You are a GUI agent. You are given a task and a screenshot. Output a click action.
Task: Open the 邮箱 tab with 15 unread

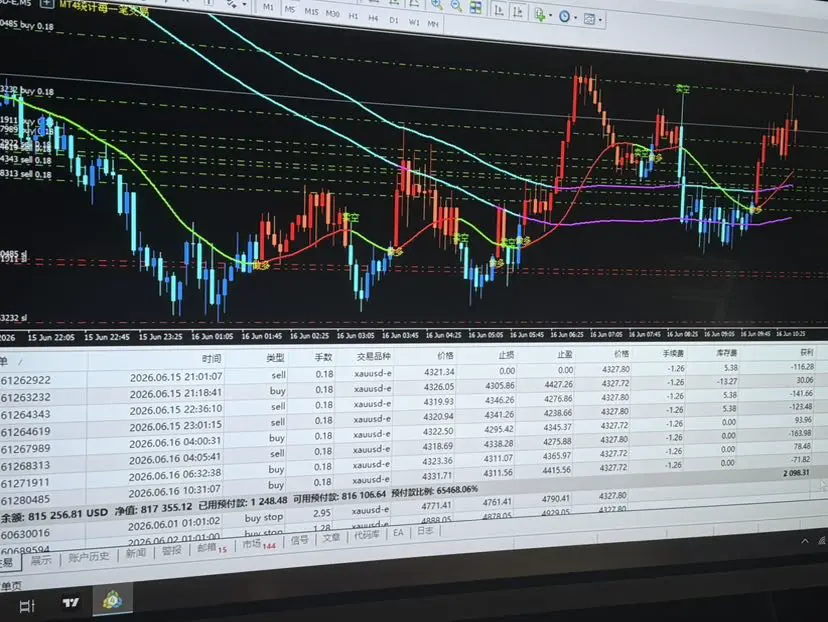point(212,548)
